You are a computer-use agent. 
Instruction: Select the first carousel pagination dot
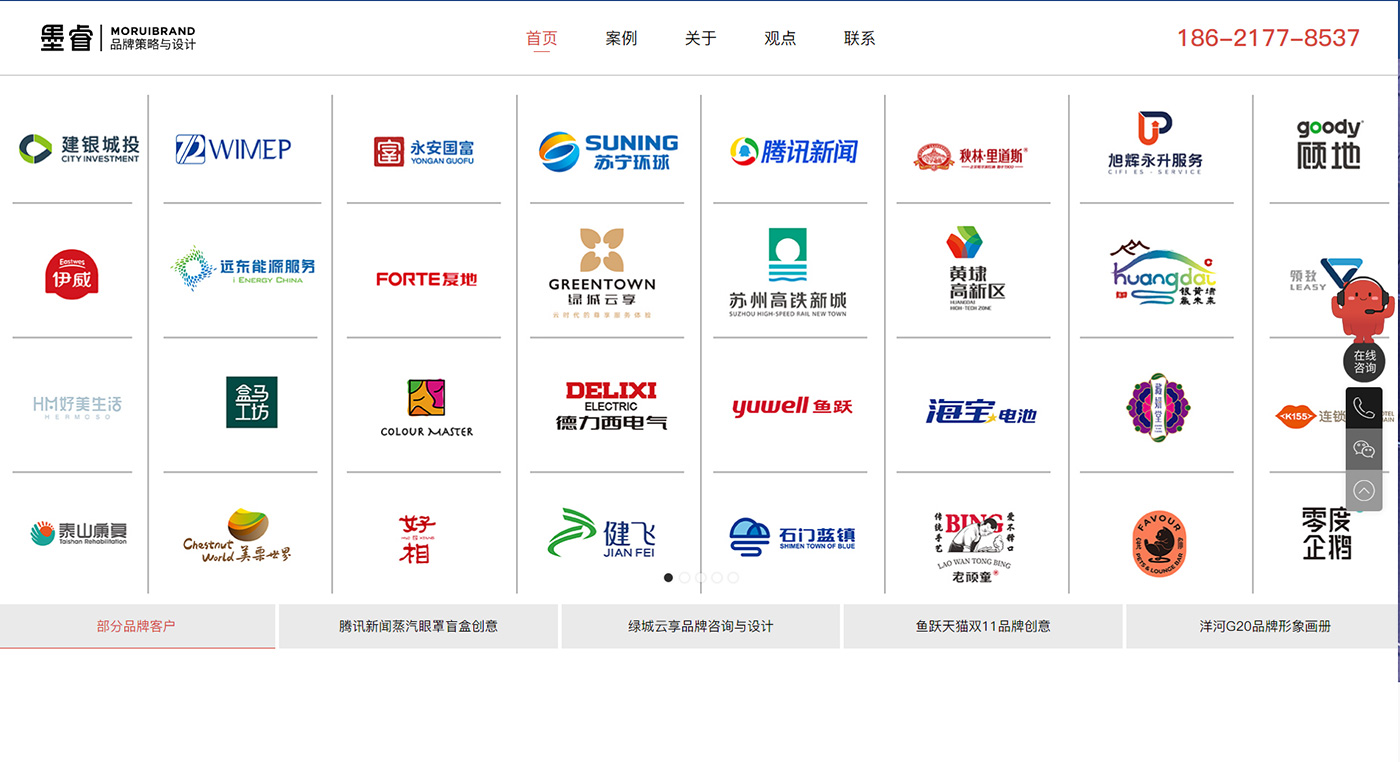[668, 578]
